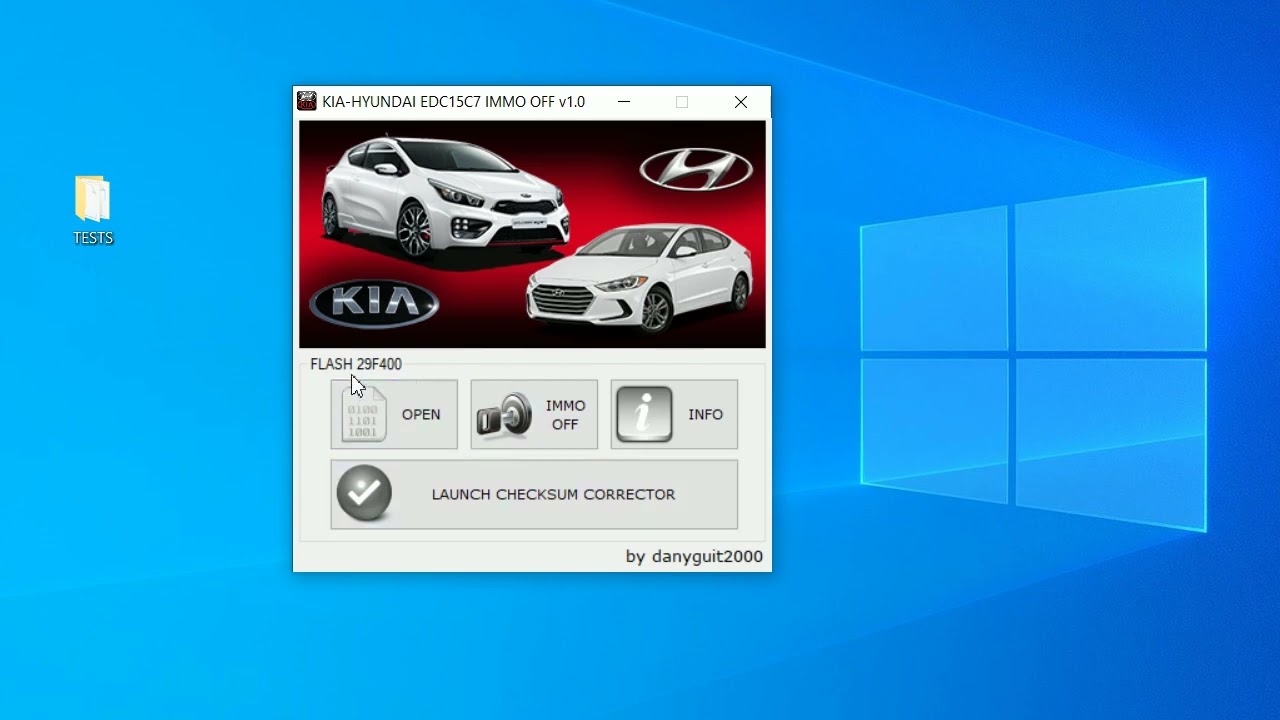Click the key and lock immobilizer icon
The height and width of the screenshot is (720, 1280).
coord(504,415)
